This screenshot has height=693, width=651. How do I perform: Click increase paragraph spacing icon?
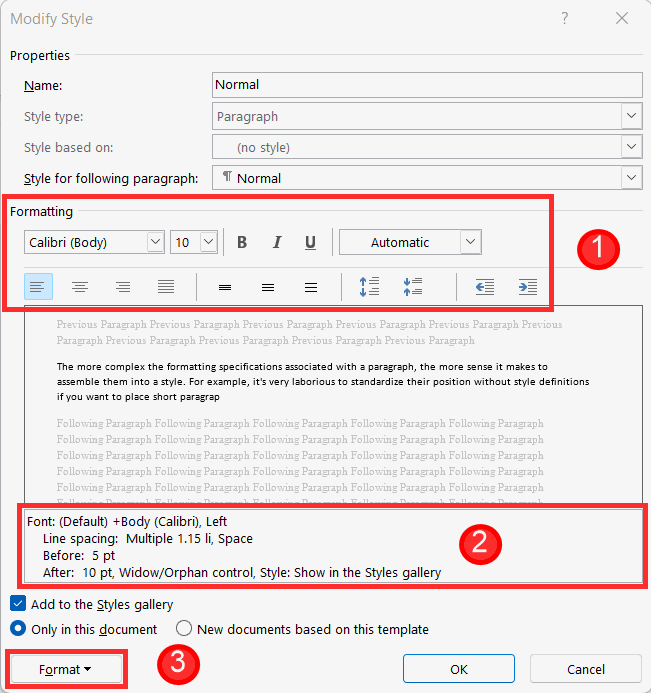coord(369,287)
